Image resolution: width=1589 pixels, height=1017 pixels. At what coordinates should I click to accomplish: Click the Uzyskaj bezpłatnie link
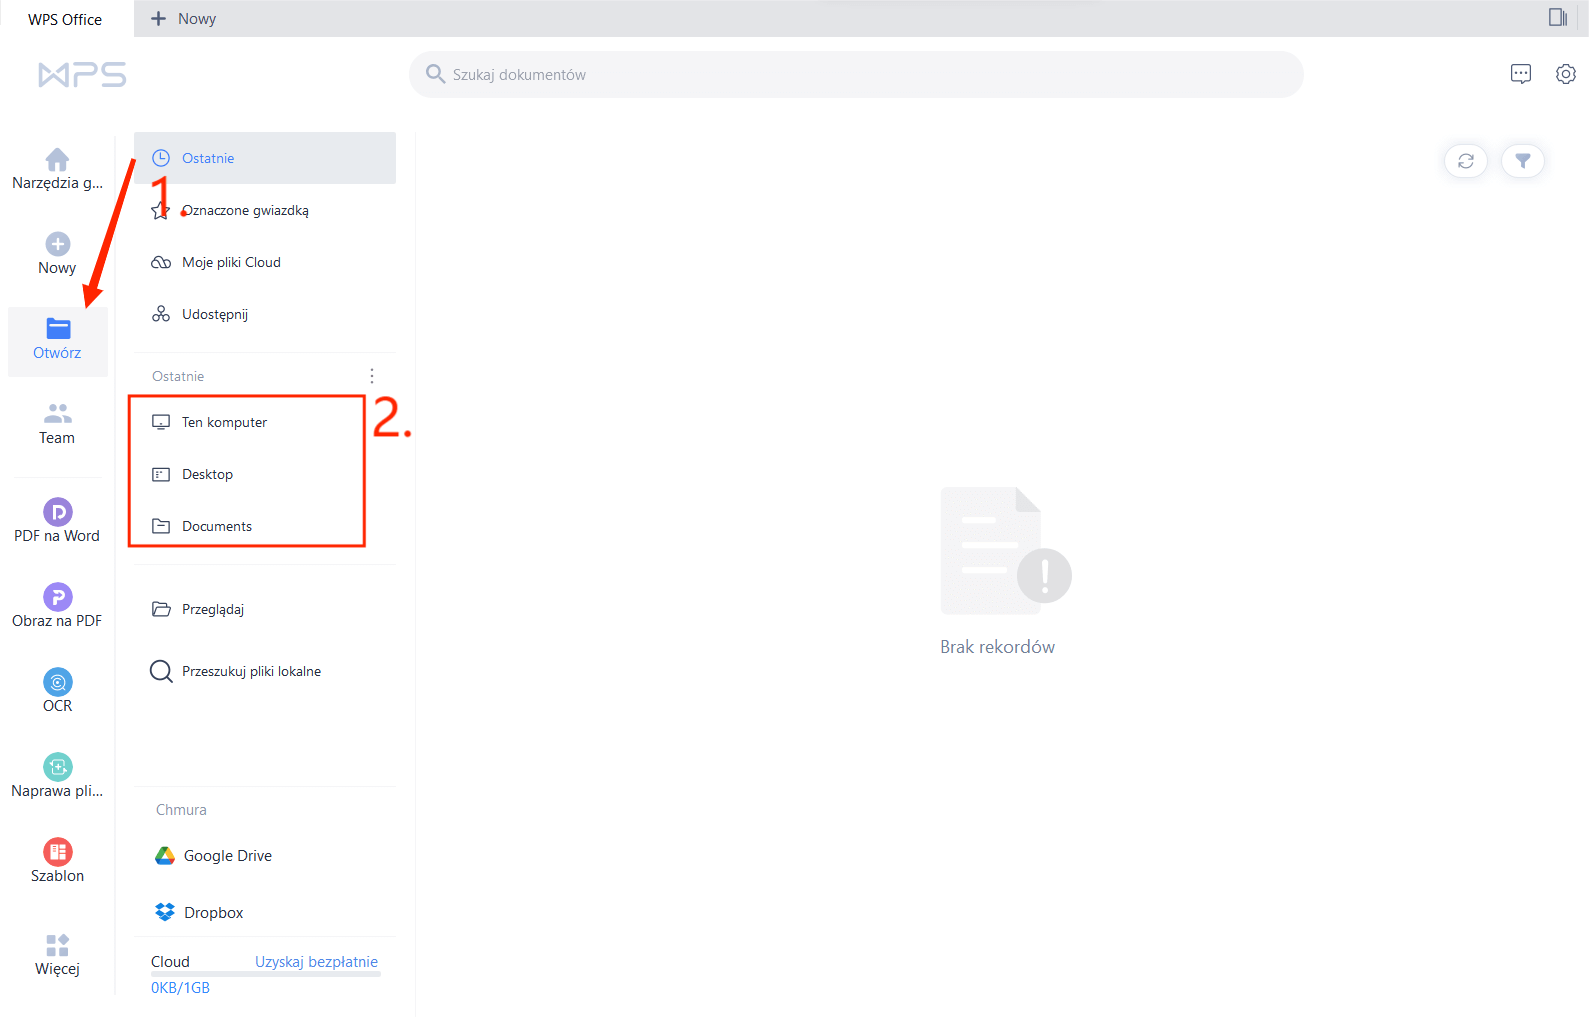(316, 962)
